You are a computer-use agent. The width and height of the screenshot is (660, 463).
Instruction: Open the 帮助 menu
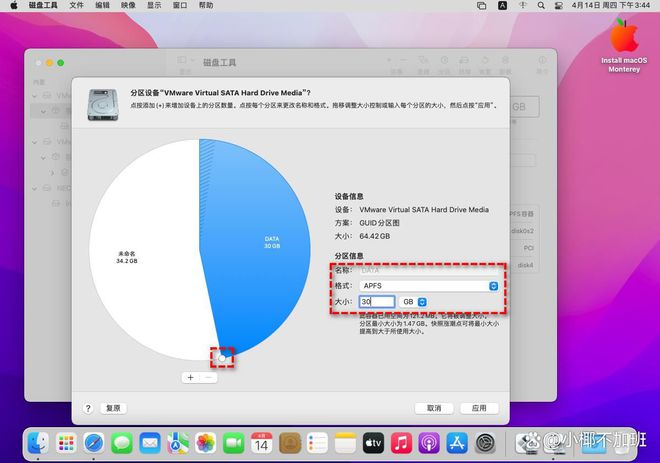tap(206, 5)
